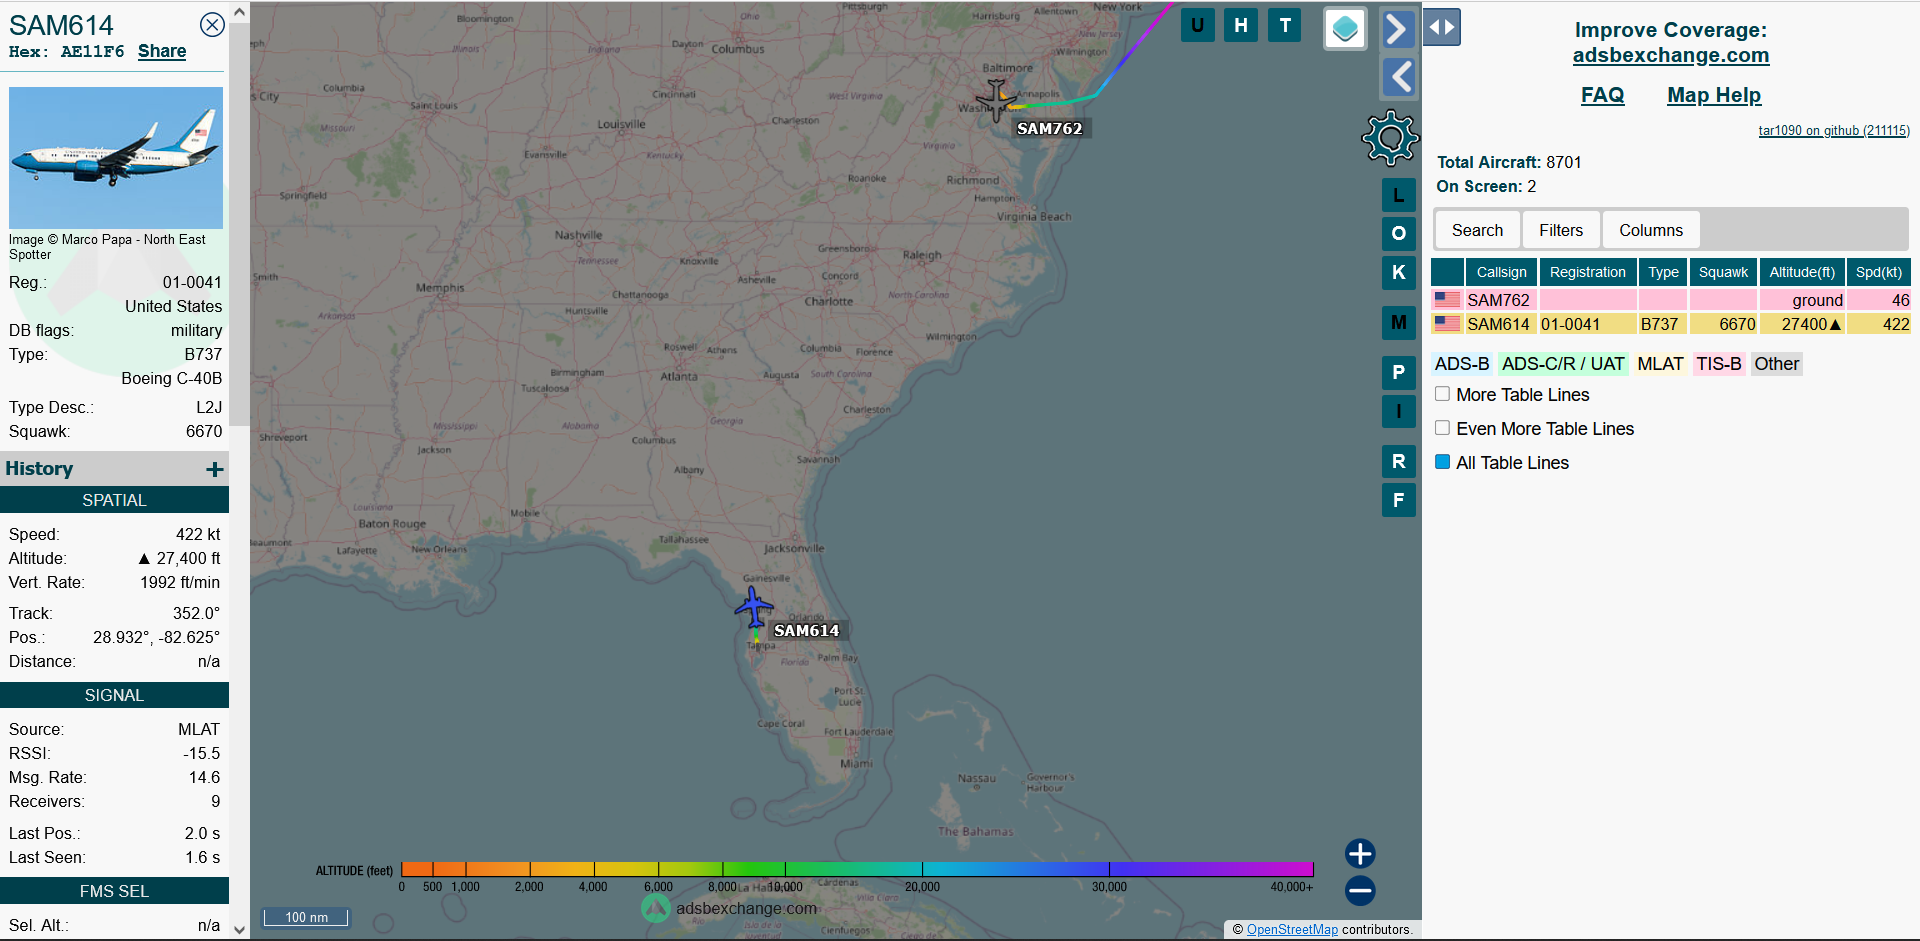The image size is (1920, 941).
Task: Click the left chevron sidebar button
Action: tap(1398, 77)
